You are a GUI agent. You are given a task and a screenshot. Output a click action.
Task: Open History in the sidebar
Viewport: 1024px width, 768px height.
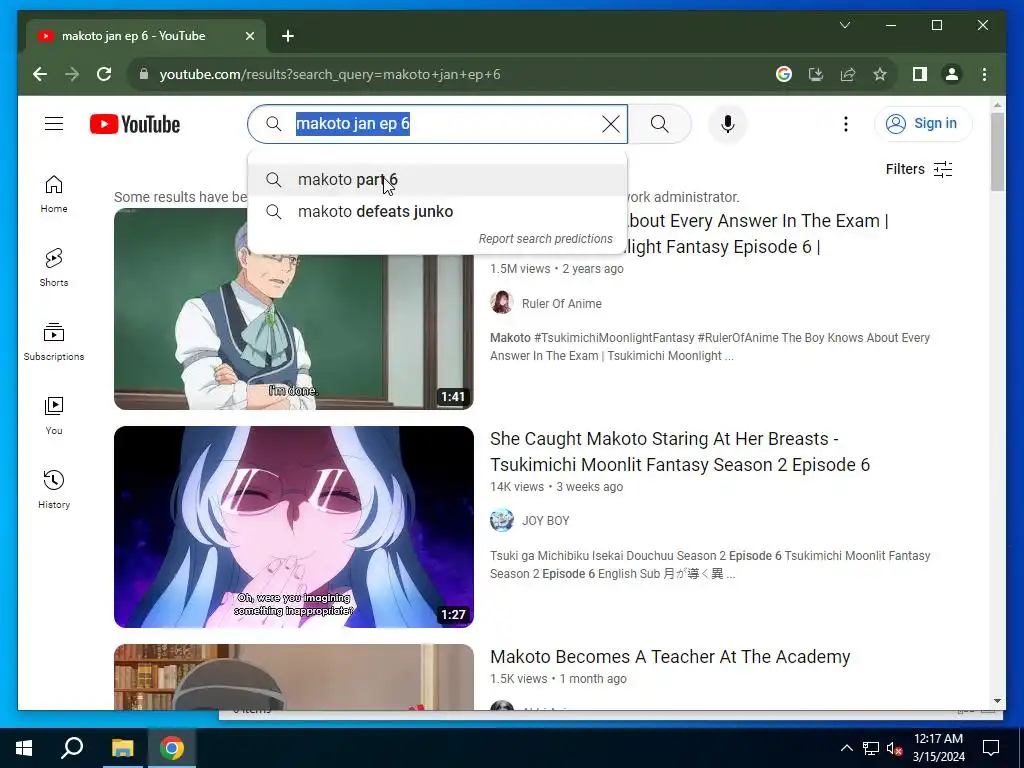point(54,489)
